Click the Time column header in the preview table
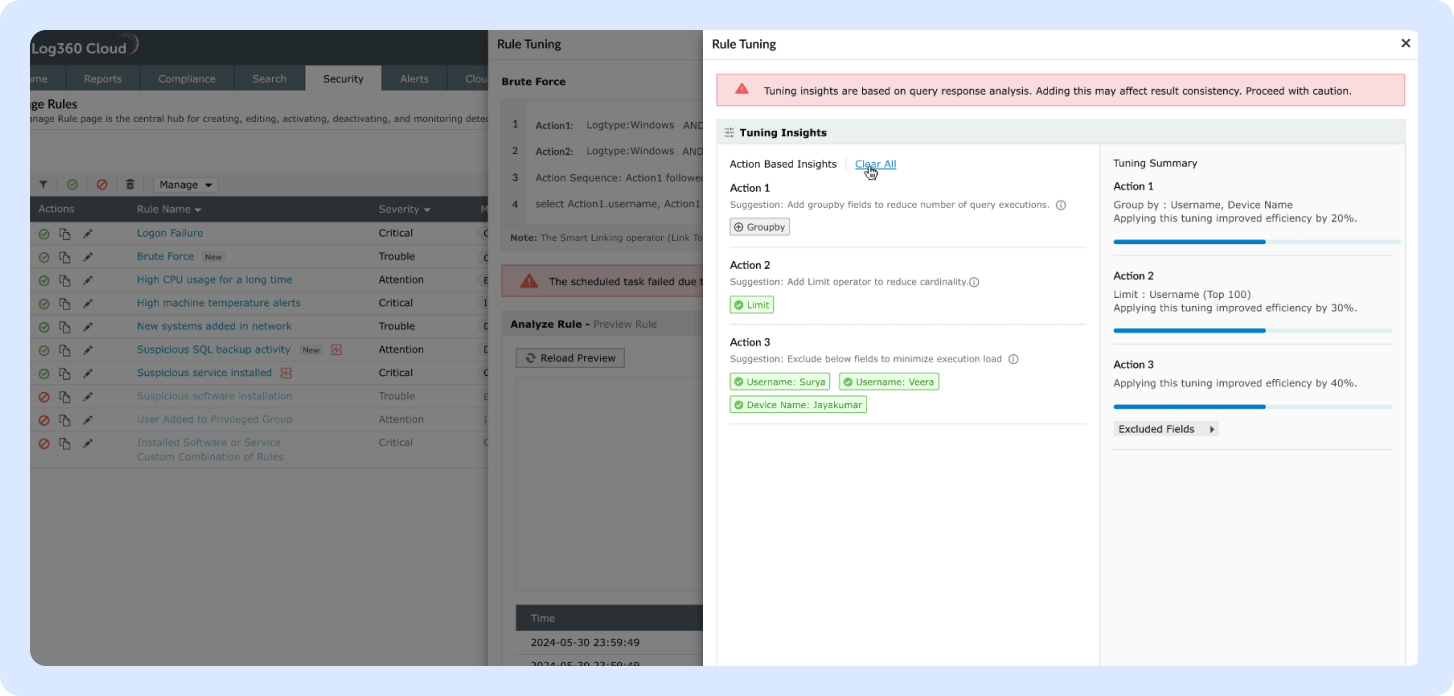The image size is (1454, 696). (543, 618)
